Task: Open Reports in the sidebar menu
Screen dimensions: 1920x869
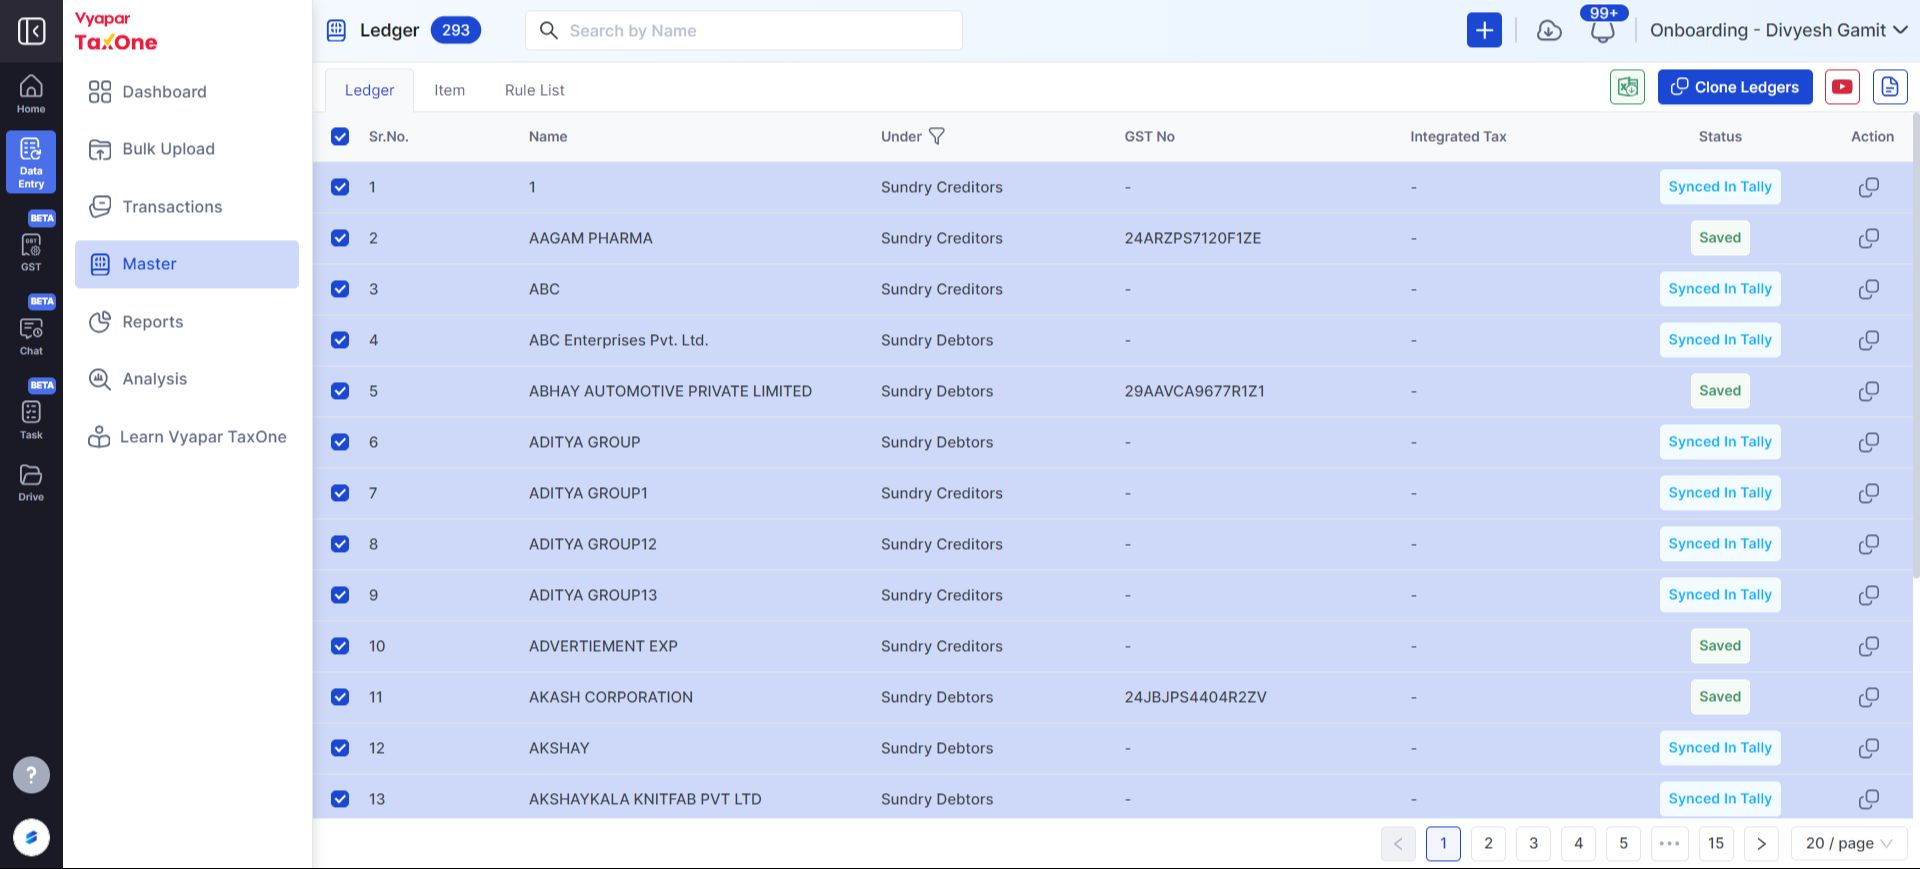Action: click(x=187, y=322)
